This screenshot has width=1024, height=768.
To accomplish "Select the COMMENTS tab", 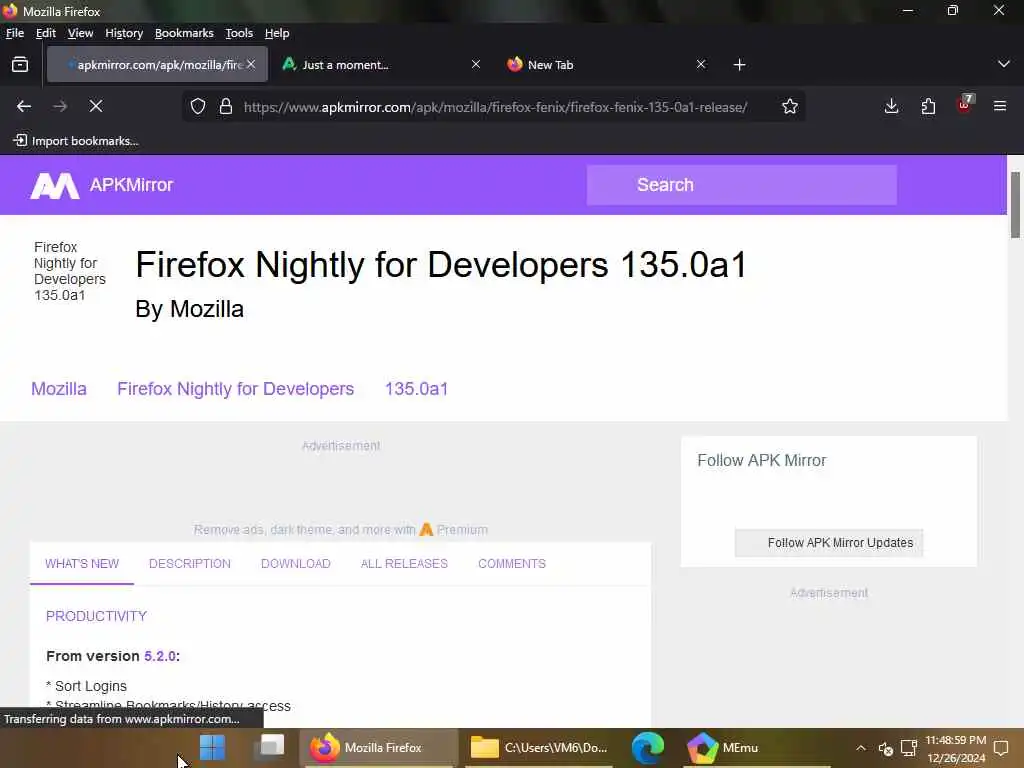I will (x=512, y=564).
